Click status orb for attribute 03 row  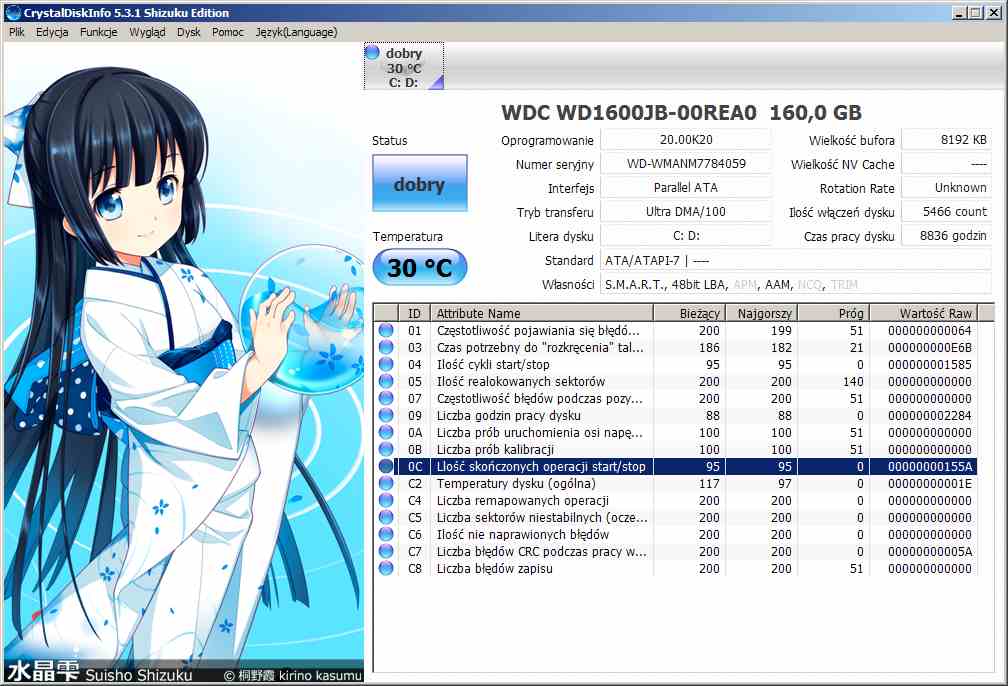point(386,347)
